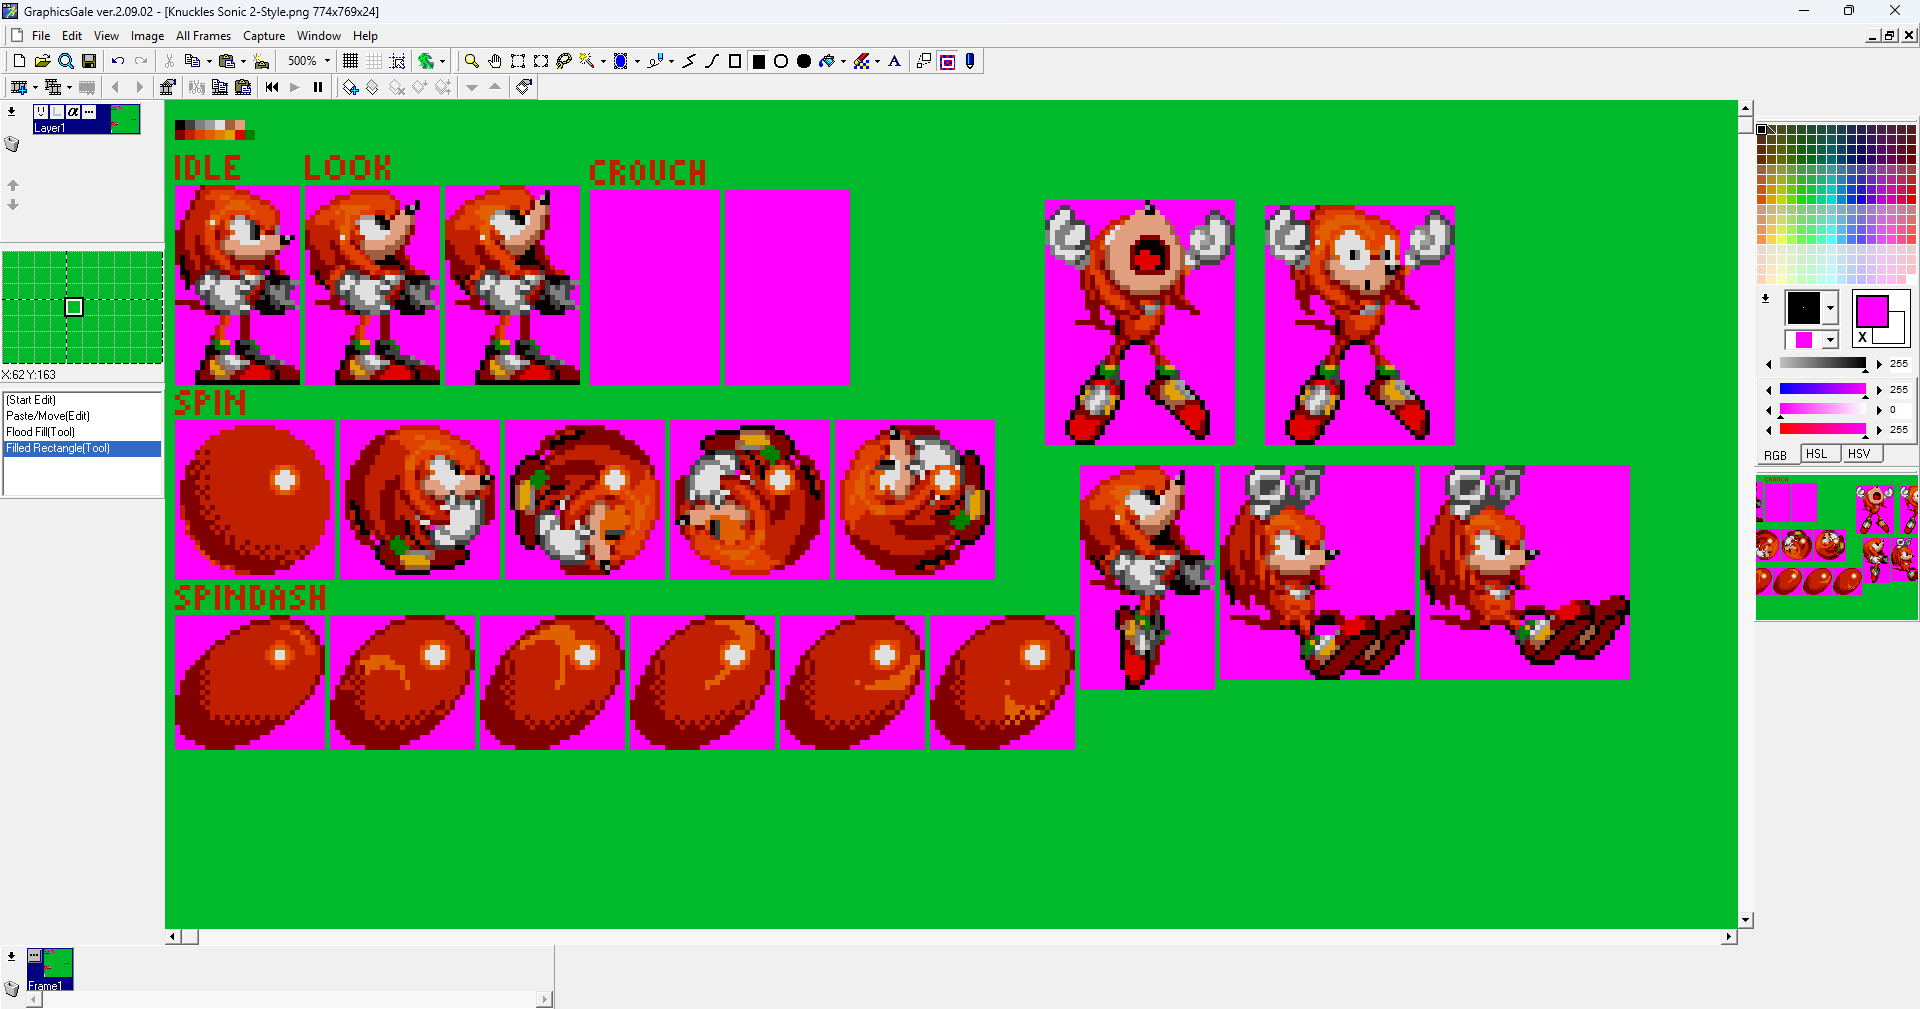
Task: Expand the magic wand options arrow
Action: [x=603, y=61]
